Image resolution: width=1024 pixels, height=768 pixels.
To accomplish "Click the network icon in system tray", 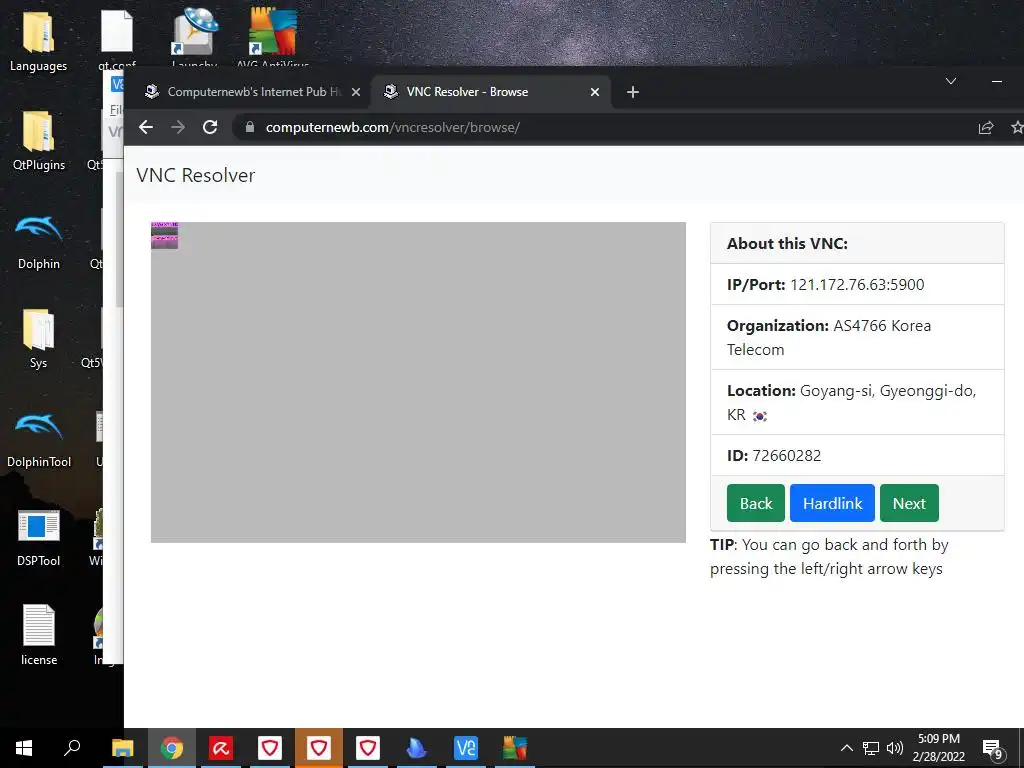I will tap(871, 748).
